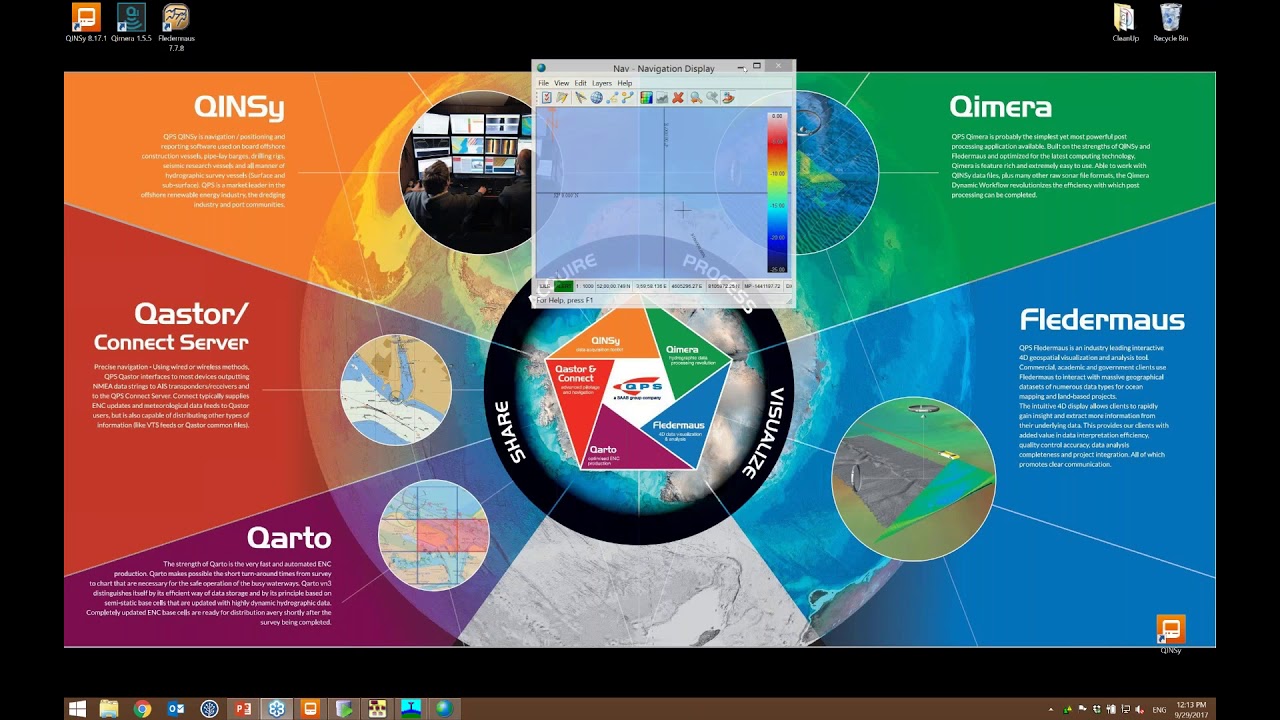Screen dimensions: 1280x720
Task: Click the magnifier zoom toolbar icon
Action: click(x=696, y=97)
